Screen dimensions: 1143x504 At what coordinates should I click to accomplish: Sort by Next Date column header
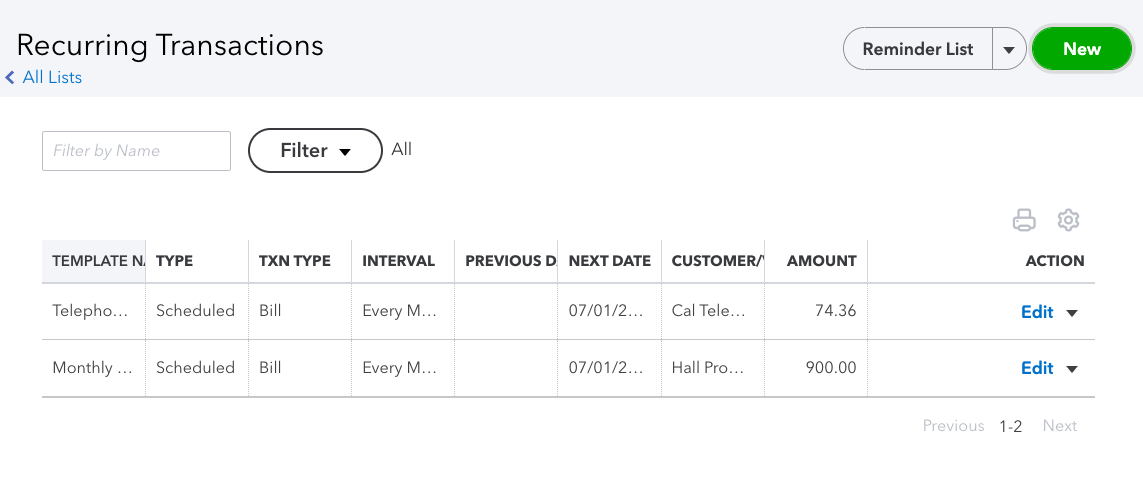(609, 261)
